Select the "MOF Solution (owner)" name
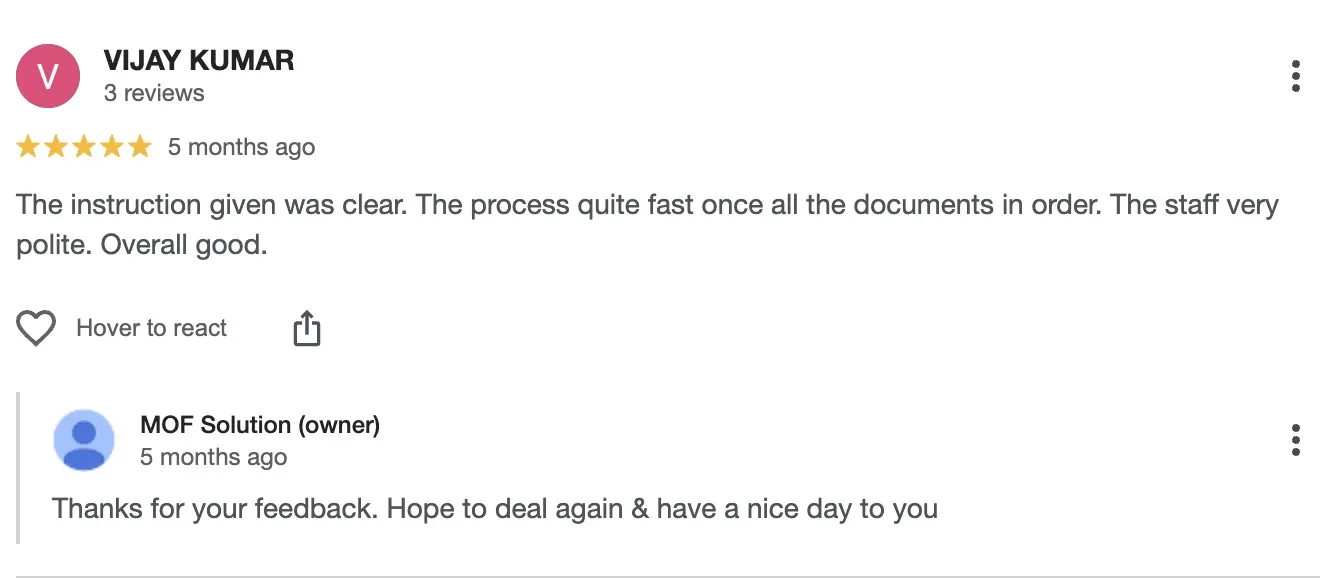The image size is (1320, 578). (260, 425)
